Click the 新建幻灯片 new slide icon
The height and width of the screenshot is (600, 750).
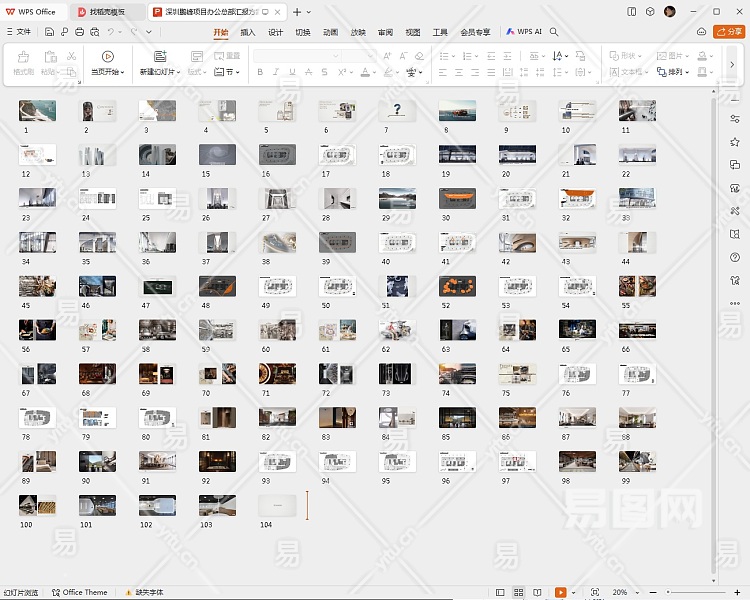point(160,57)
